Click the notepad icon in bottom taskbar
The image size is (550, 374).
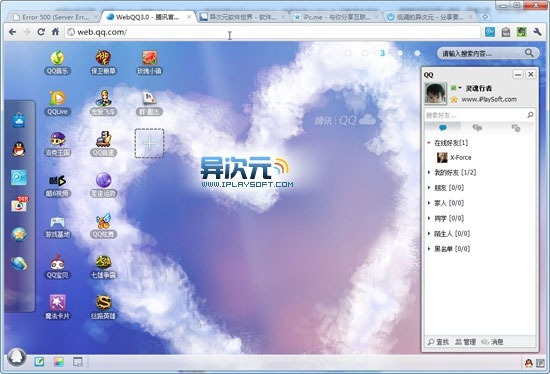point(39,361)
